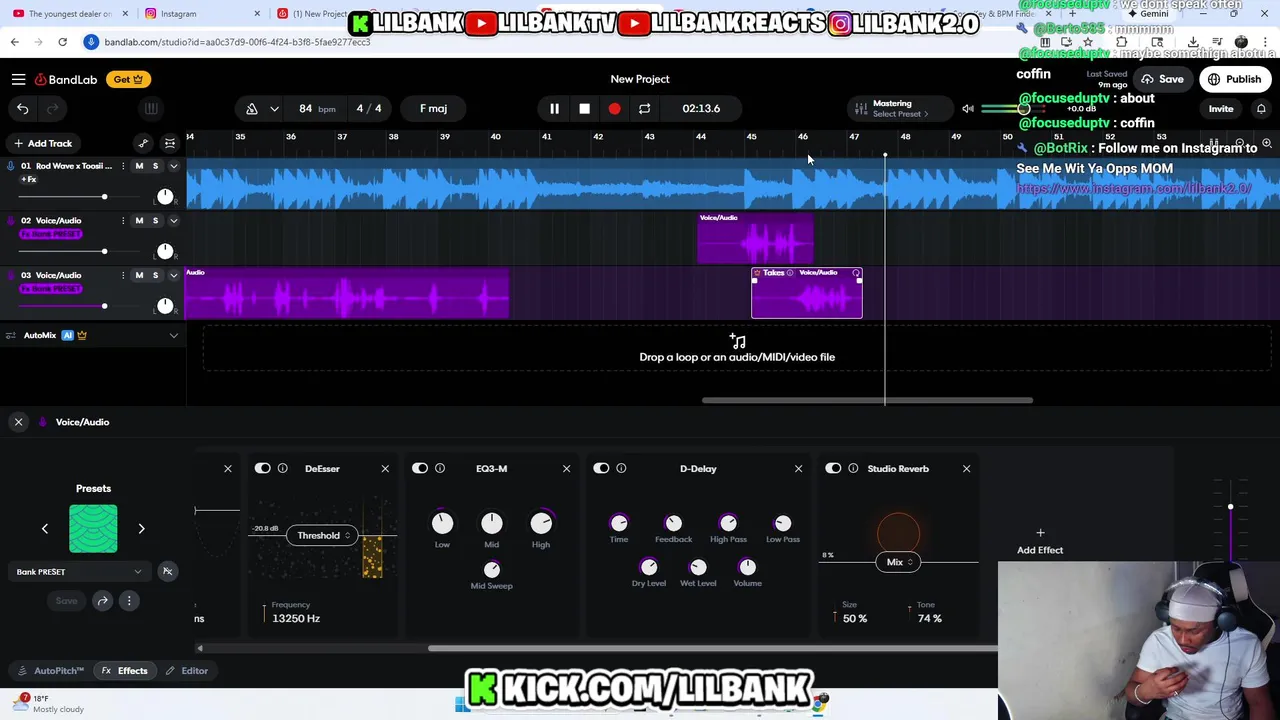Screen dimensions: 1280x720
Task: Expand track 02 options chevron
Action: [173, 220]
